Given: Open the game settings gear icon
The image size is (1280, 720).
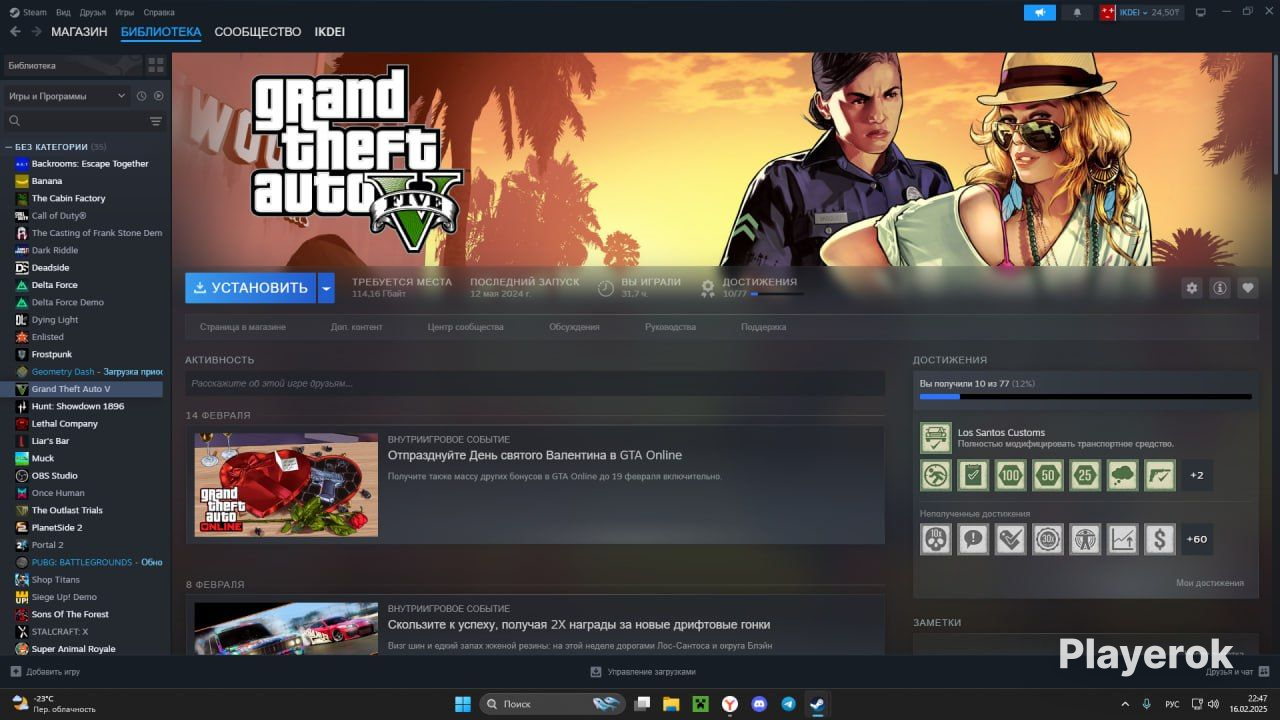Looking at the screenshot, I should 1192,288.
